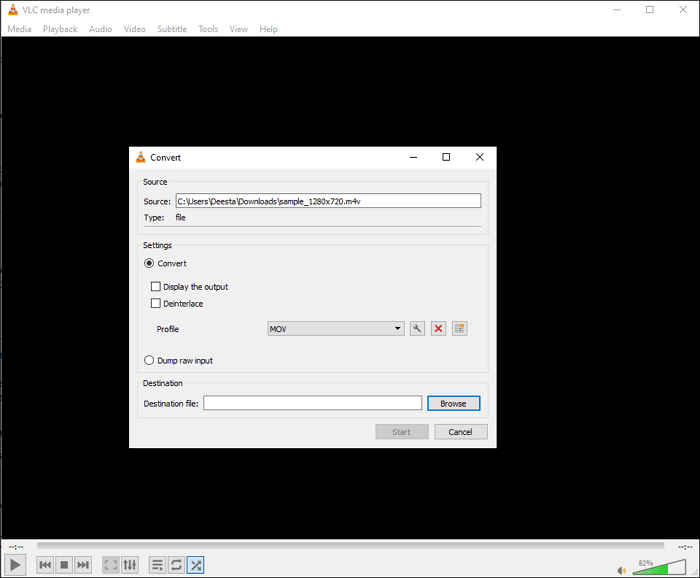Click Browse for destination file

[454, 403]
